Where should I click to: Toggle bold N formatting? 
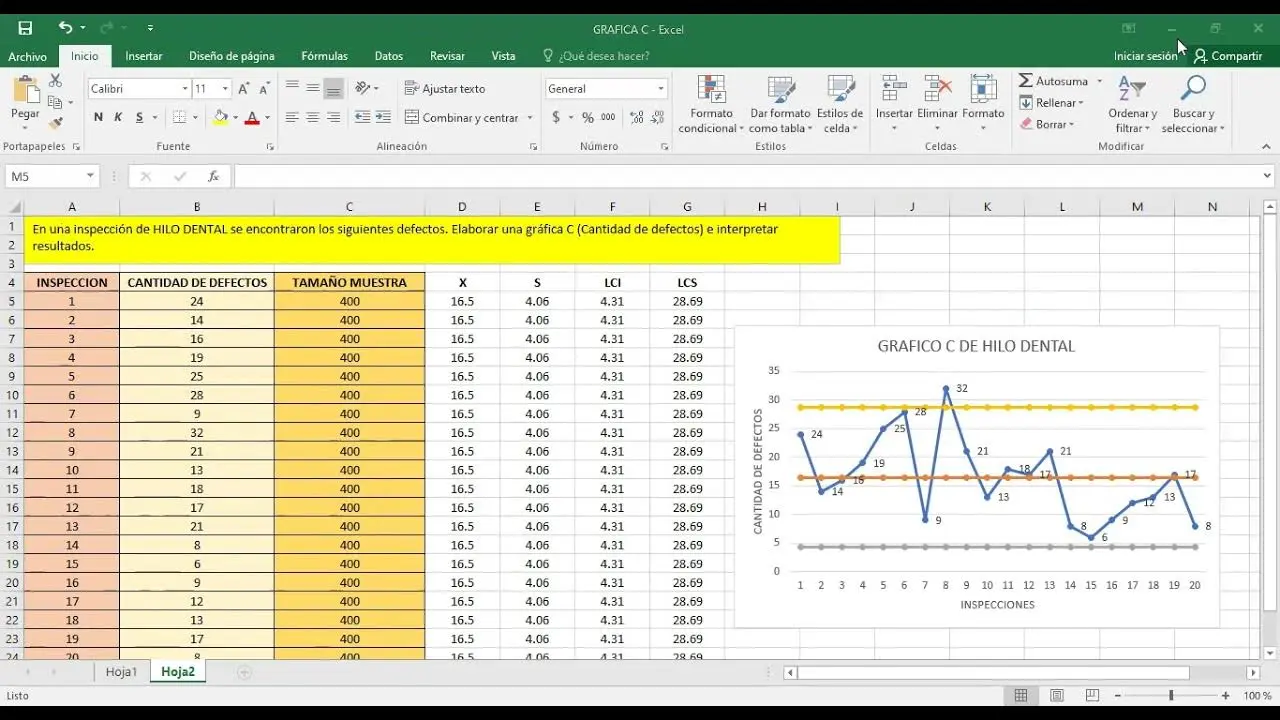tap(98, 117)
